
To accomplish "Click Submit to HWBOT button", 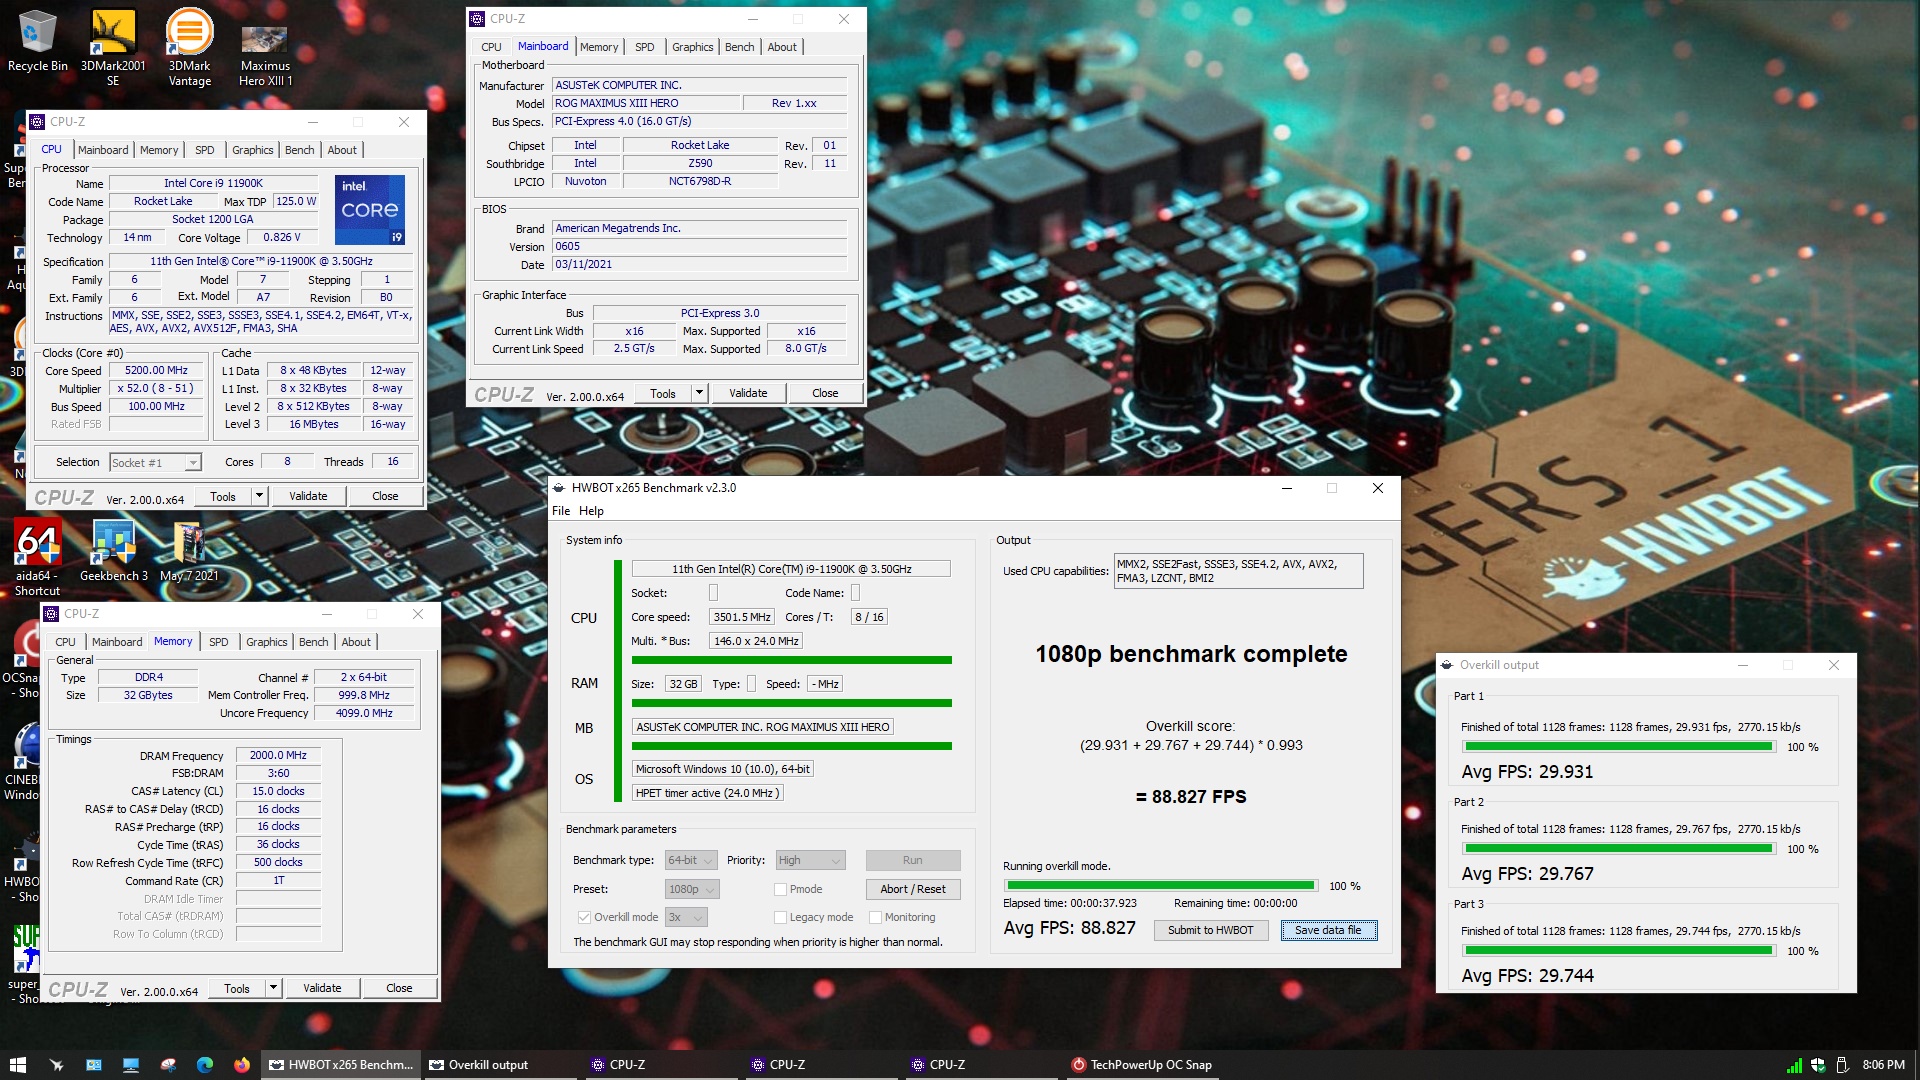I will tap(1210, 930).
